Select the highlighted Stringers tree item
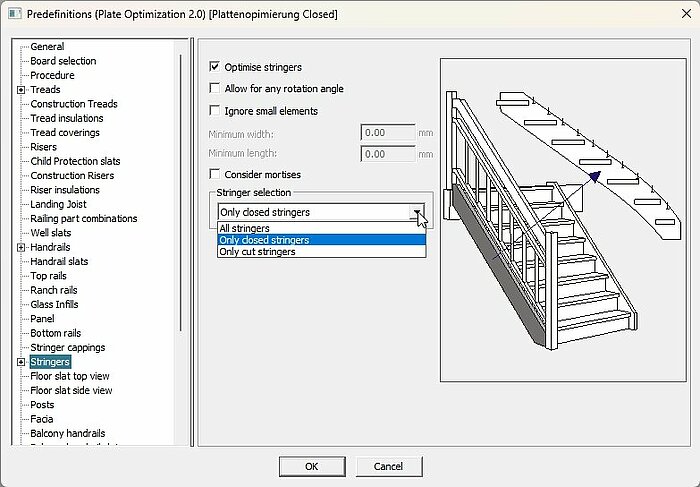The width and height of the screenshot is (700, 487). point(50,362)
